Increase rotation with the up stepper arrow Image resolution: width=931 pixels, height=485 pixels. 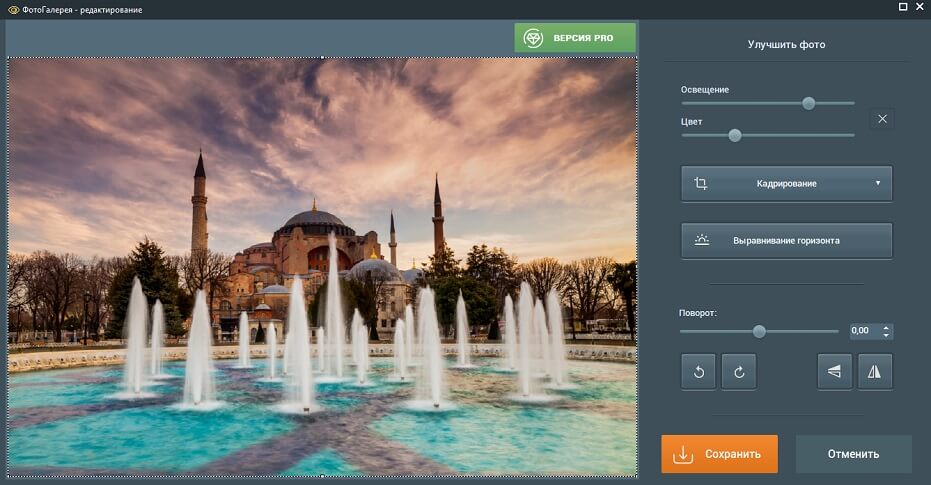(x=886, y=327)
